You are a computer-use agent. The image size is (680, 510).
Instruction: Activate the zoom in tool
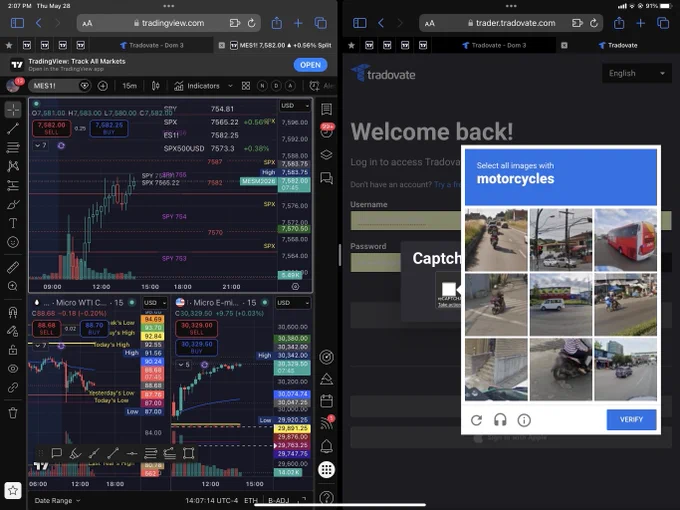[13, 286]
